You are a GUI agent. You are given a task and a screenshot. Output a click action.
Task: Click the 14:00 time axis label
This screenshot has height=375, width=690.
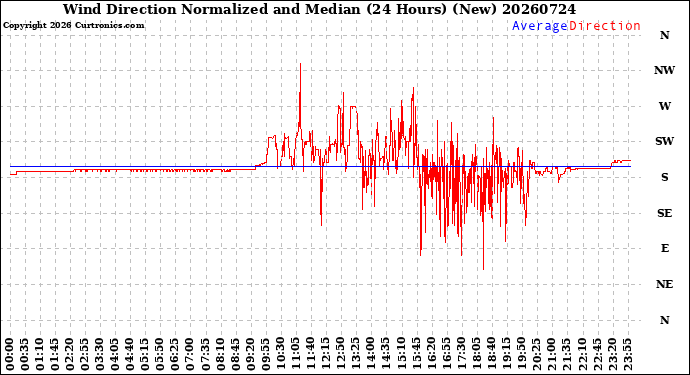(x=371, y=354)
